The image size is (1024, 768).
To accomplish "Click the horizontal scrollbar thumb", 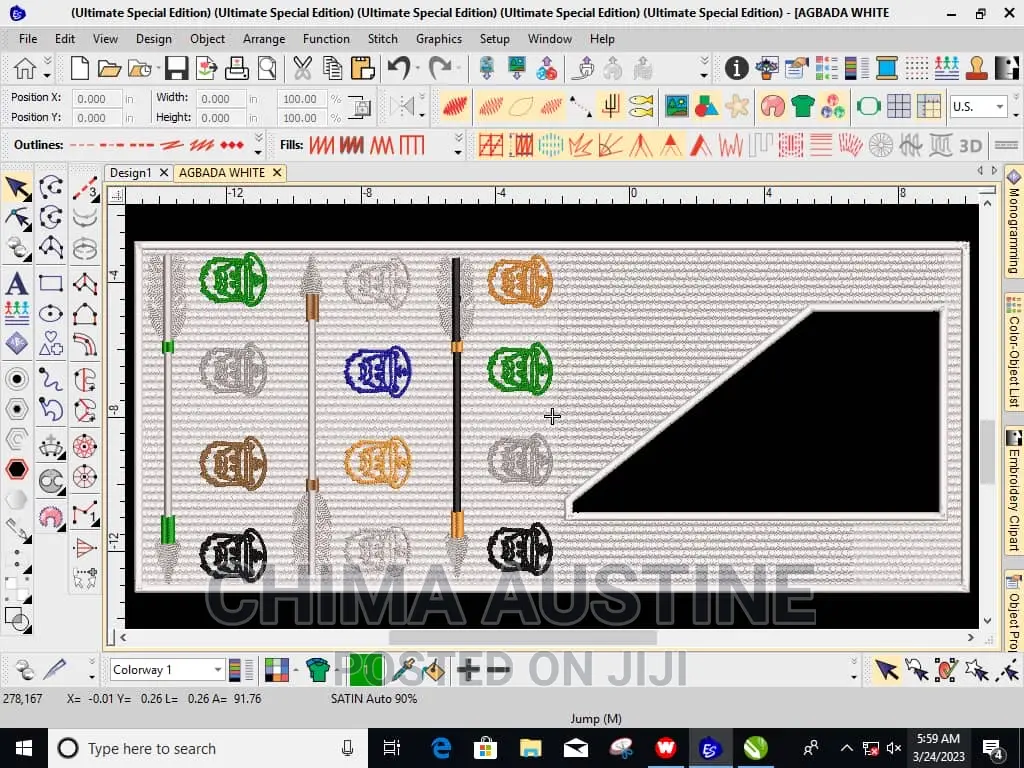I will (522, 637).
